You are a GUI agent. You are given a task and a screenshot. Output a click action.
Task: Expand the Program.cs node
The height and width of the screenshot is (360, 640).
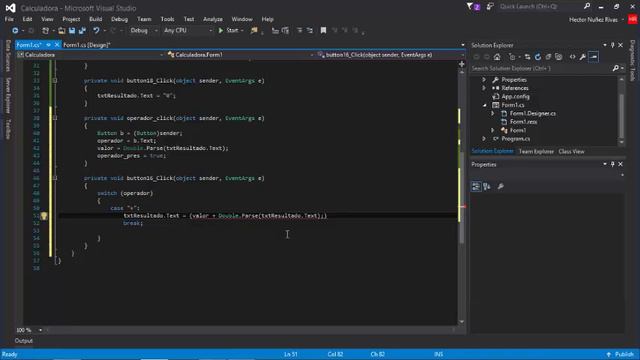pyautogui.click(x=484, y=139)
